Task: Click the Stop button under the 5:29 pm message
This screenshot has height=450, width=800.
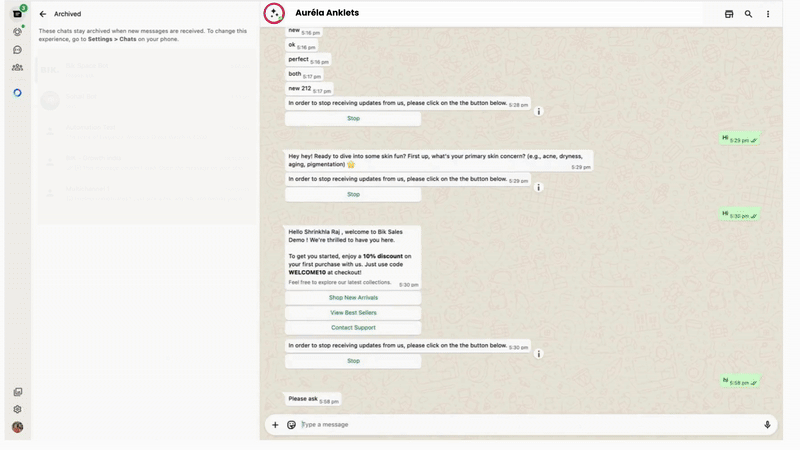Action: point(353,194)
